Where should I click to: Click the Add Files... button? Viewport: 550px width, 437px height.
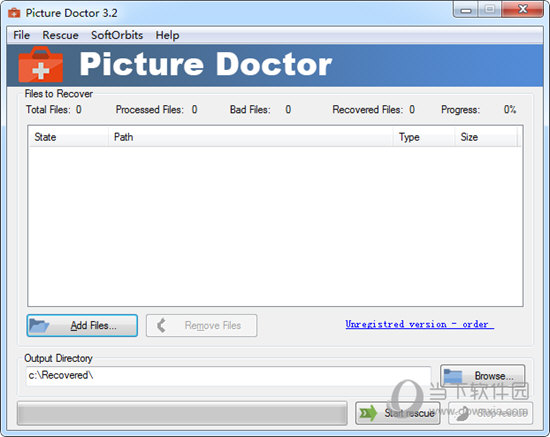point(82,325)
